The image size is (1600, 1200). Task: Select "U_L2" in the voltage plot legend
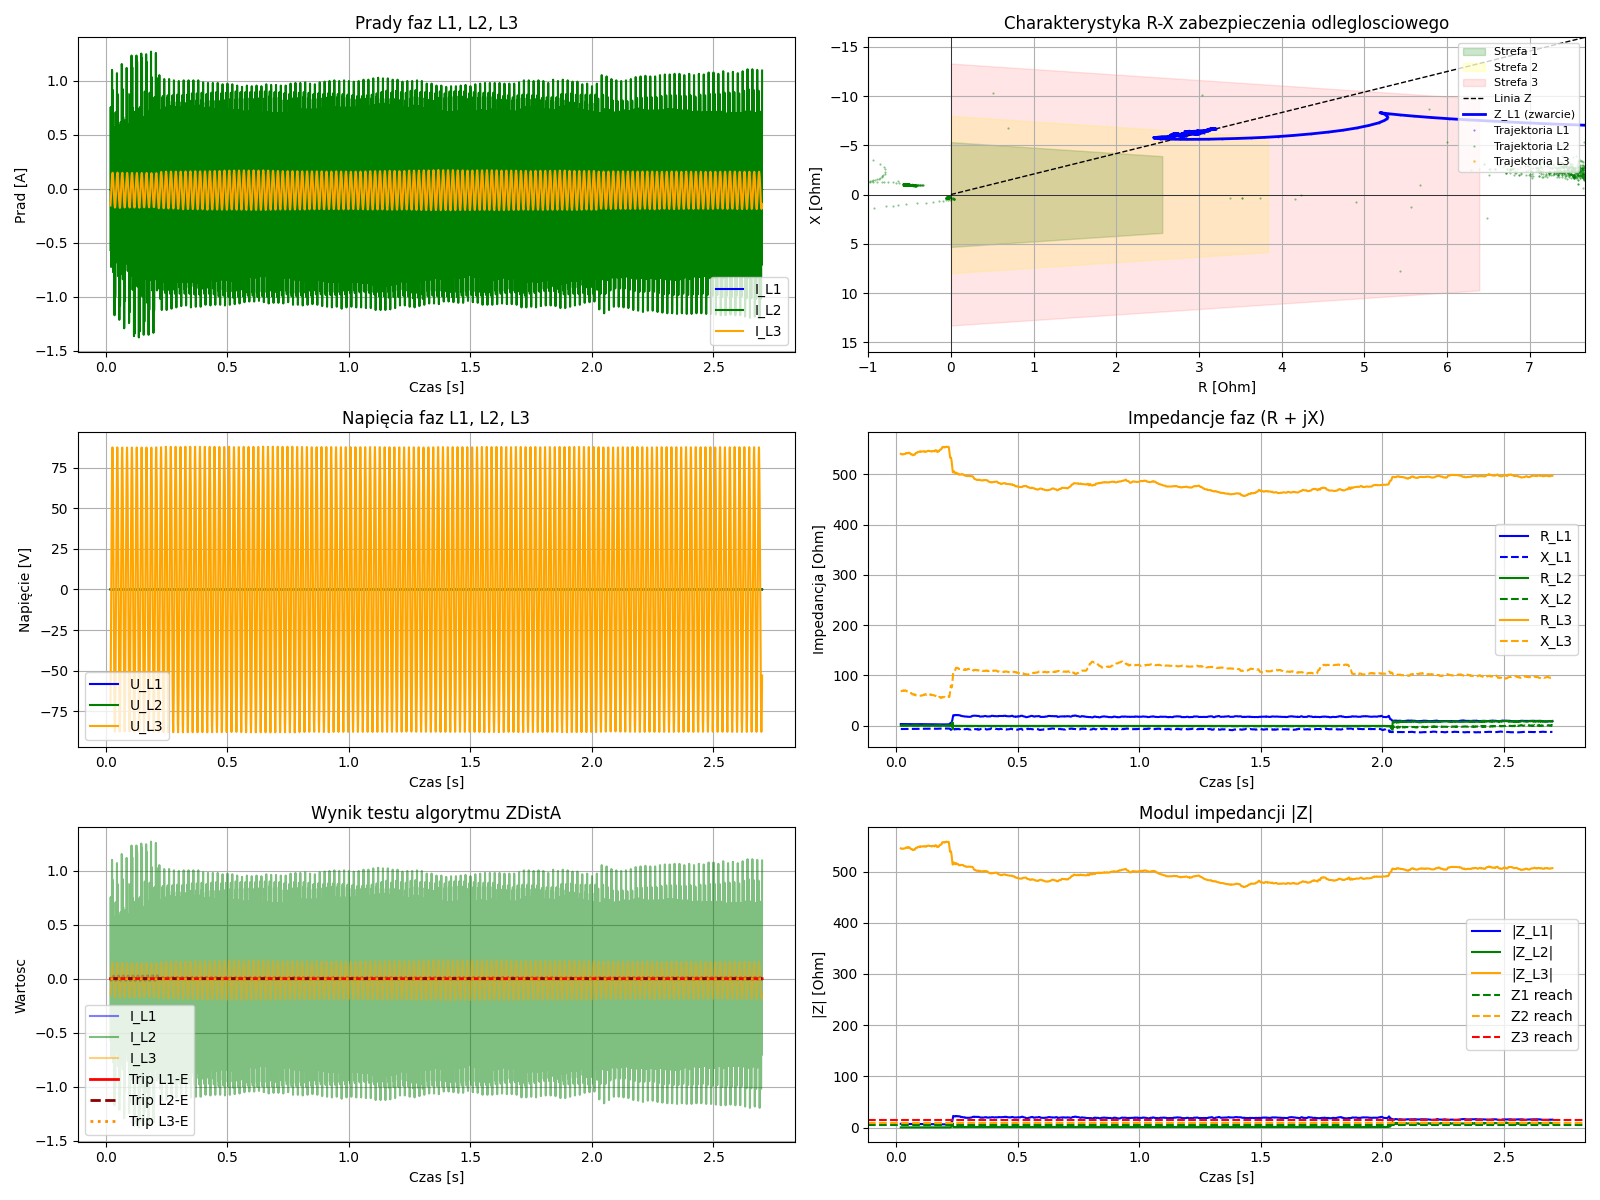[x=146, y=705]
